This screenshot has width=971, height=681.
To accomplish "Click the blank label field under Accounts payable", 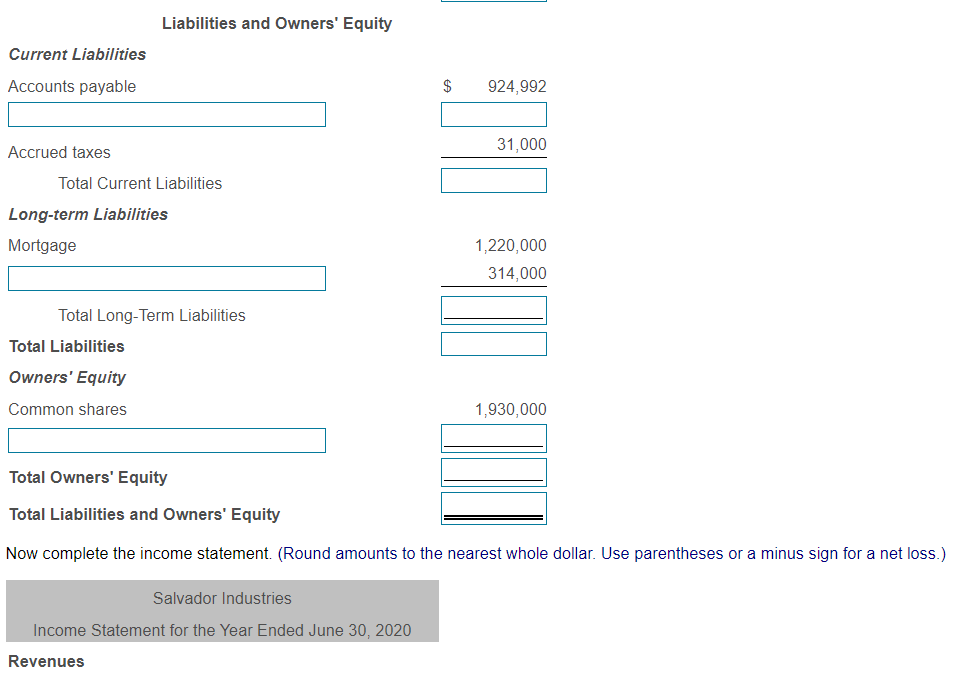I will tap(166, 114).
